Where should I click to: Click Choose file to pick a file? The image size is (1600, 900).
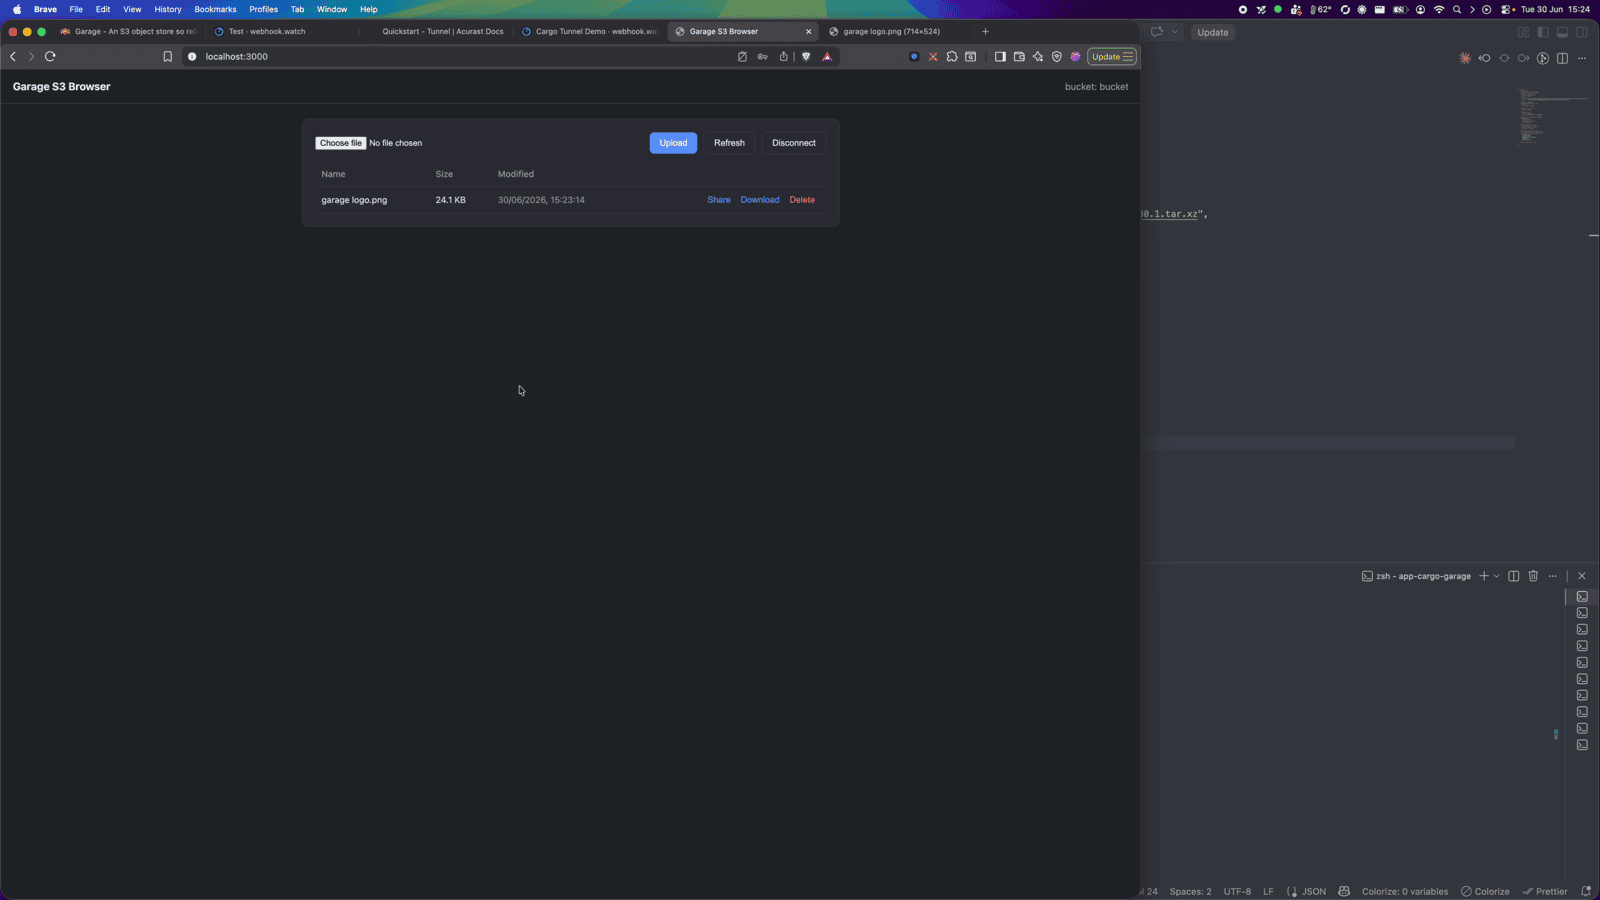pyautogui.click(x=341, y=143)
